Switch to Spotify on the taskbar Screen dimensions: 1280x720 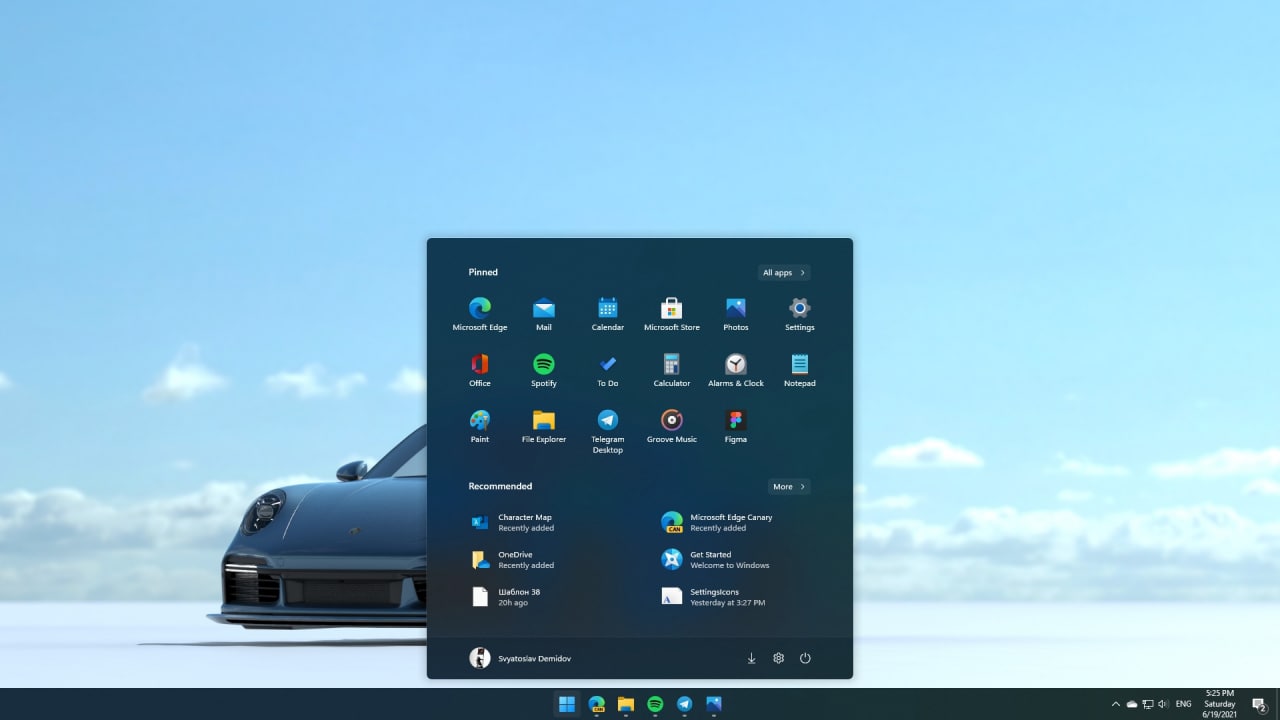(655, 704)
